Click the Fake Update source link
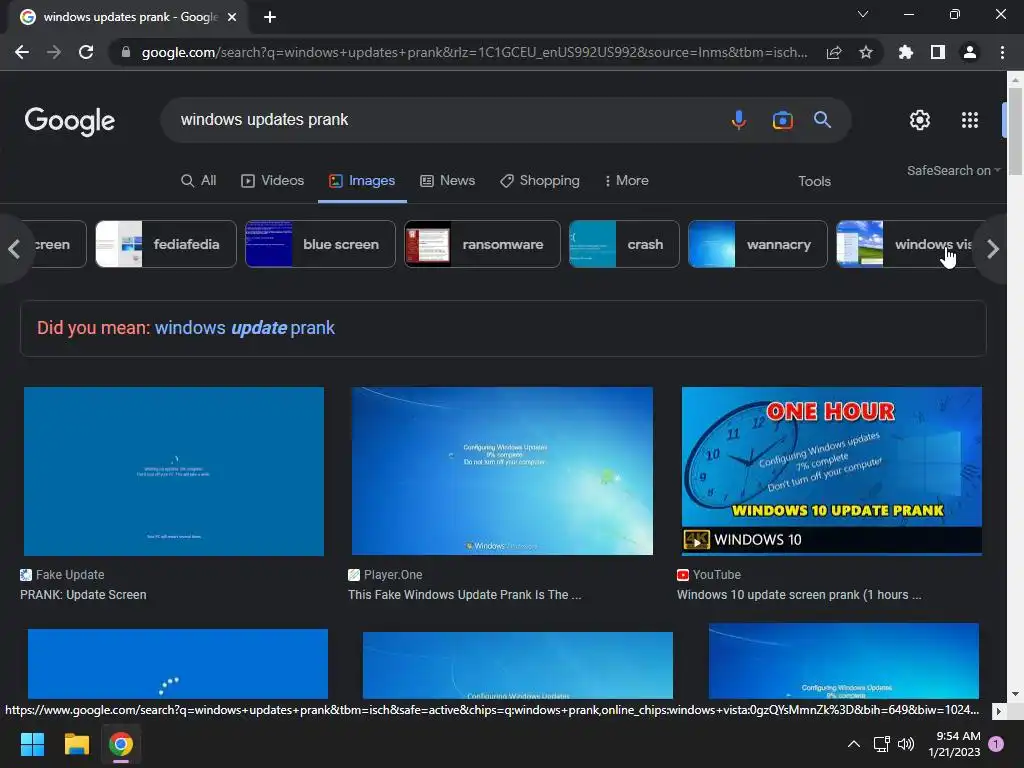The image size is (1024, 768). click(x=63, y=575)
